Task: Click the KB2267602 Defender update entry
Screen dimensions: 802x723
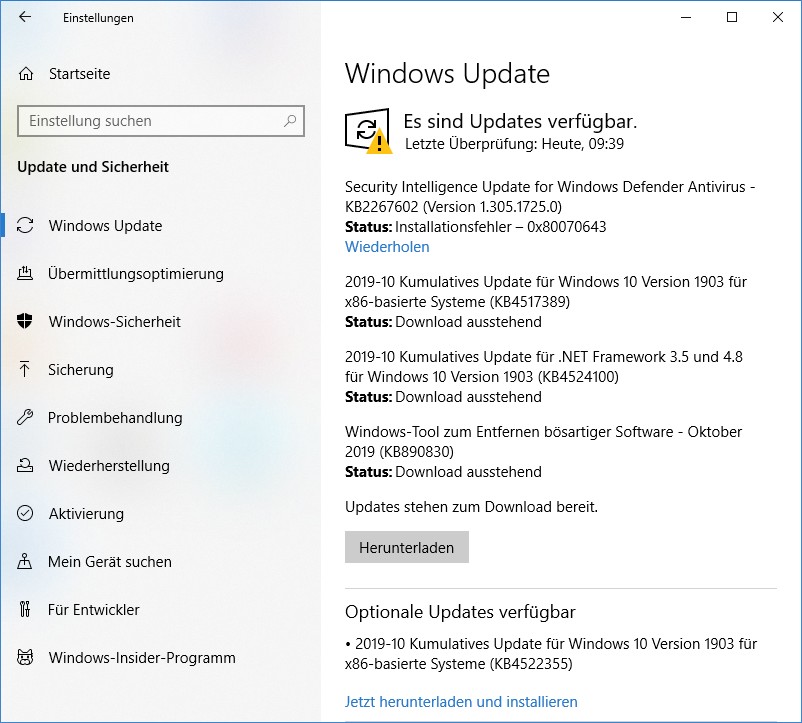Action: (550, 196)
